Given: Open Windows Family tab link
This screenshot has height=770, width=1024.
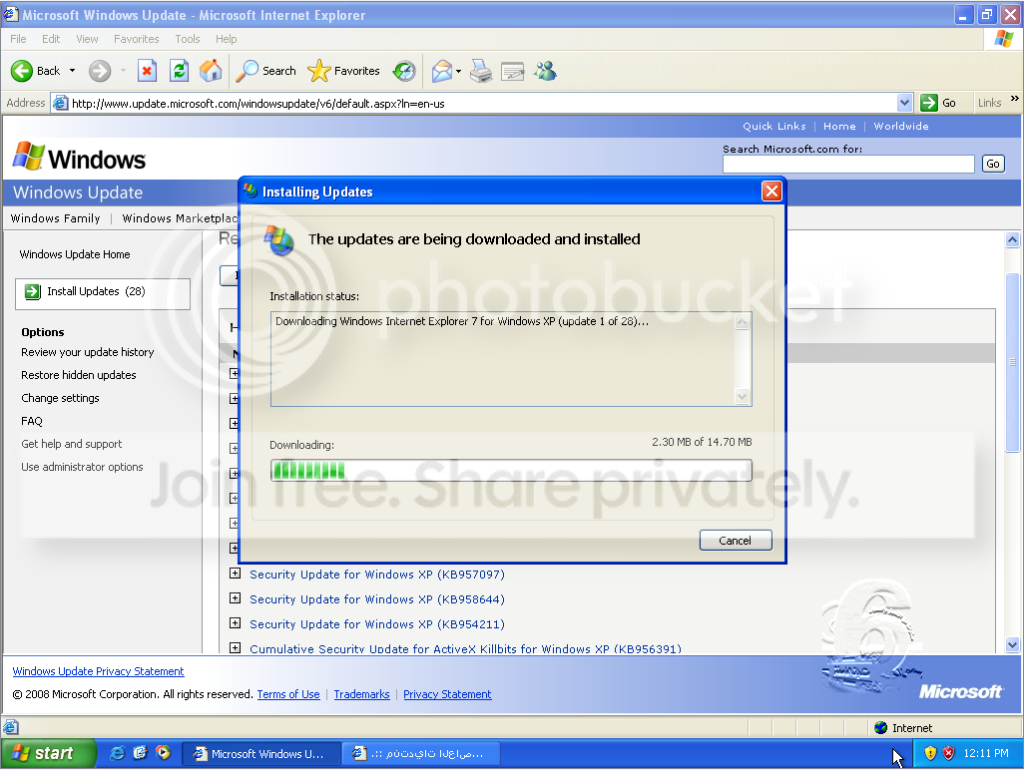Looking at the screenshot, I should (x=56, y=218).
